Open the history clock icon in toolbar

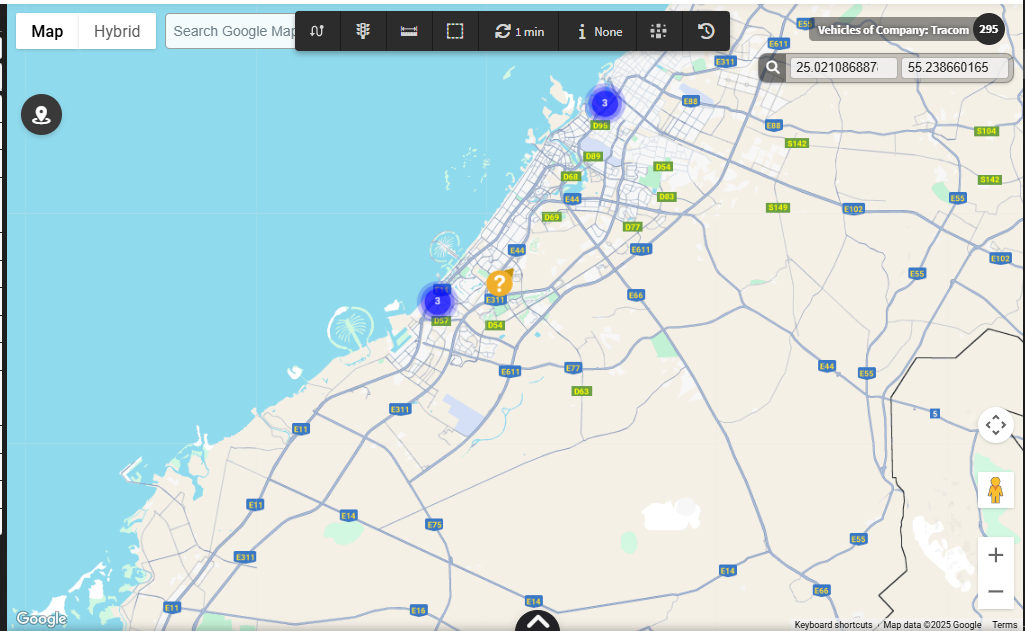click(706, 31)
